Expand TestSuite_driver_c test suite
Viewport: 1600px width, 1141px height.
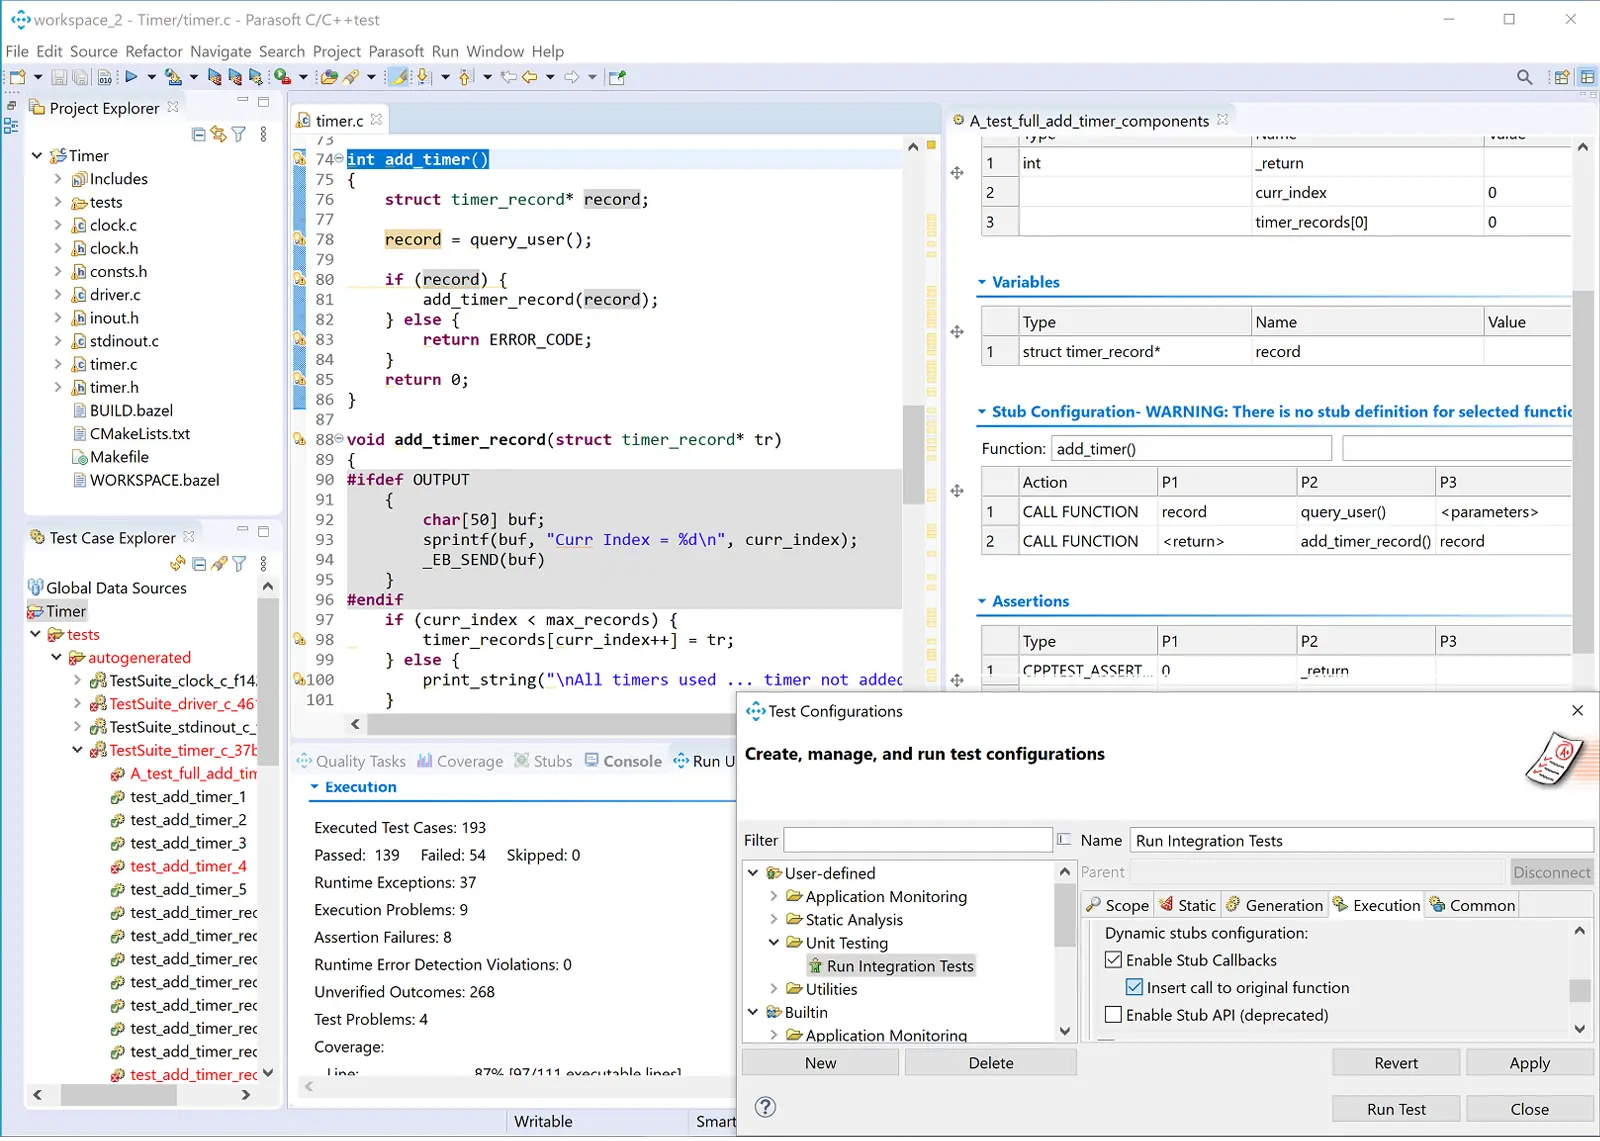coord(77,703)
